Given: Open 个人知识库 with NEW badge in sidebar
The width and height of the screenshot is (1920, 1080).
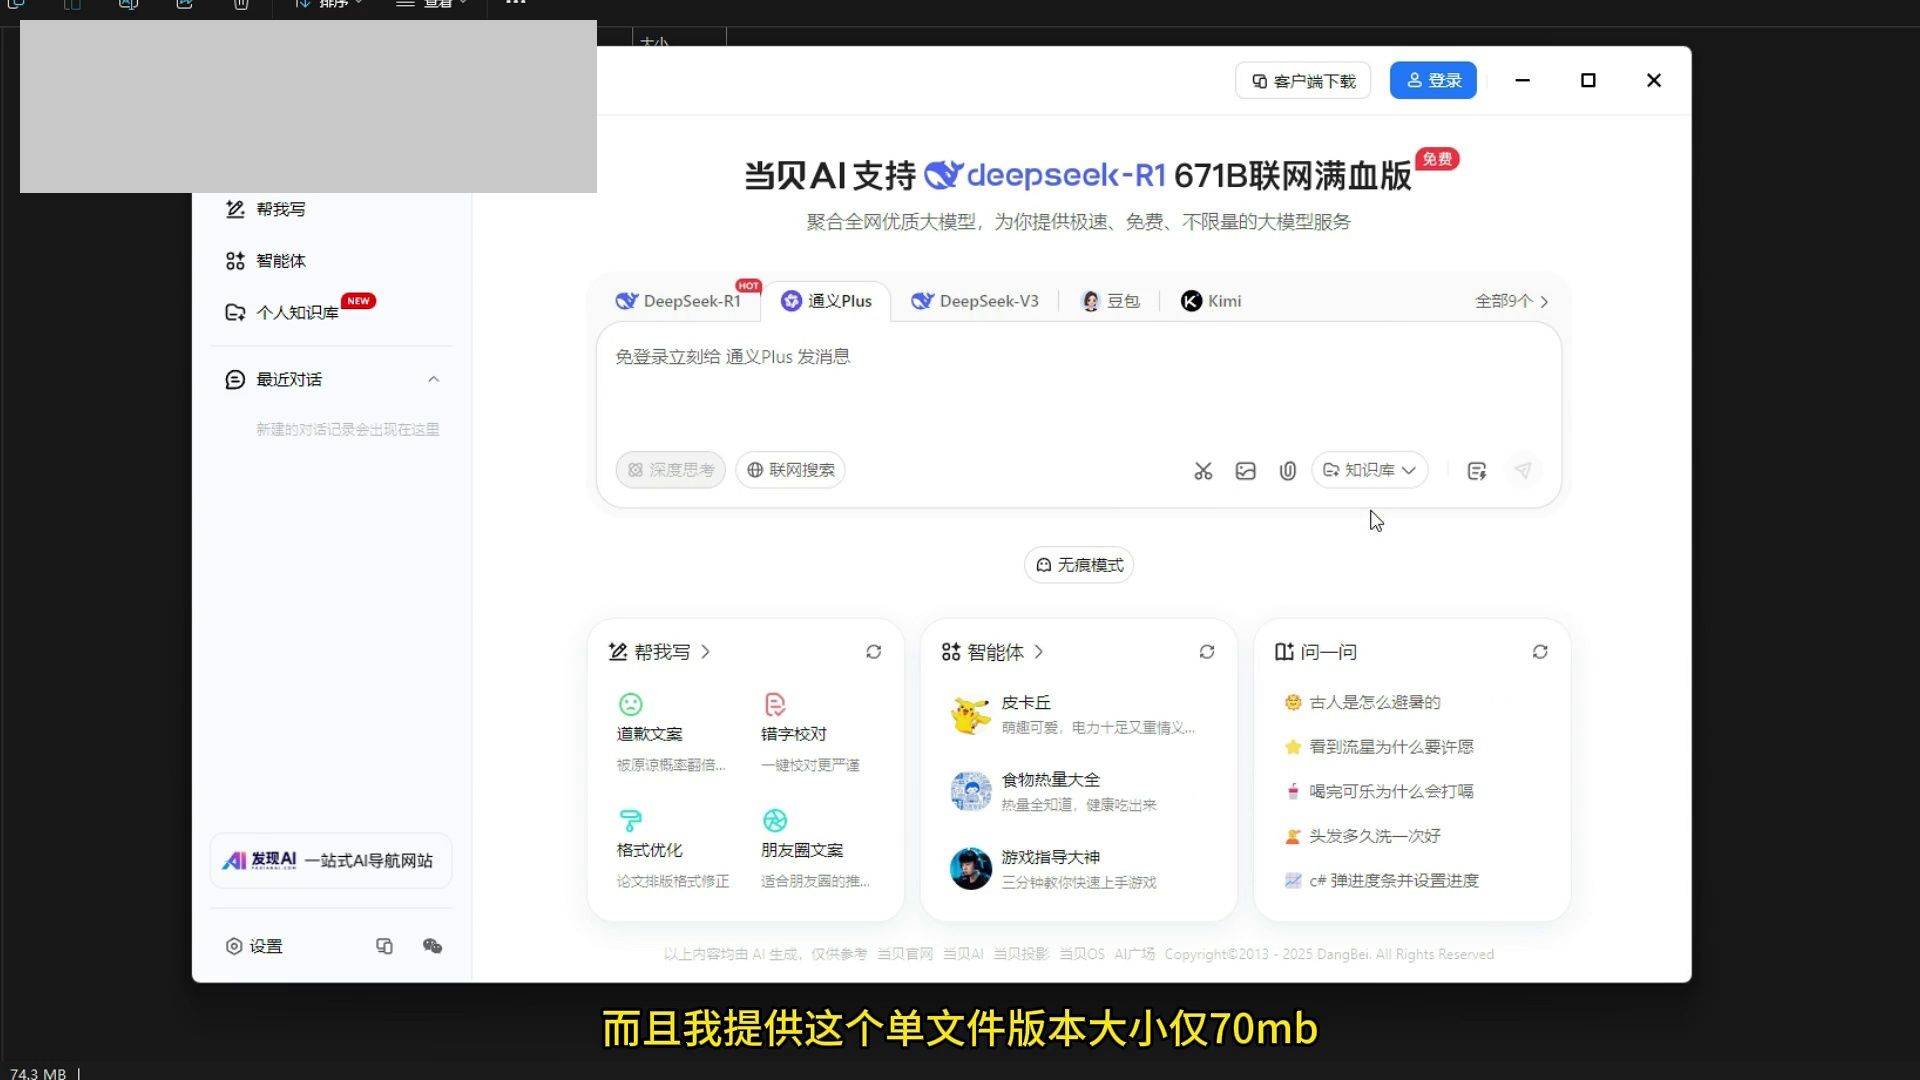Looking at the screenshot, I should click(x=290, y=312).
